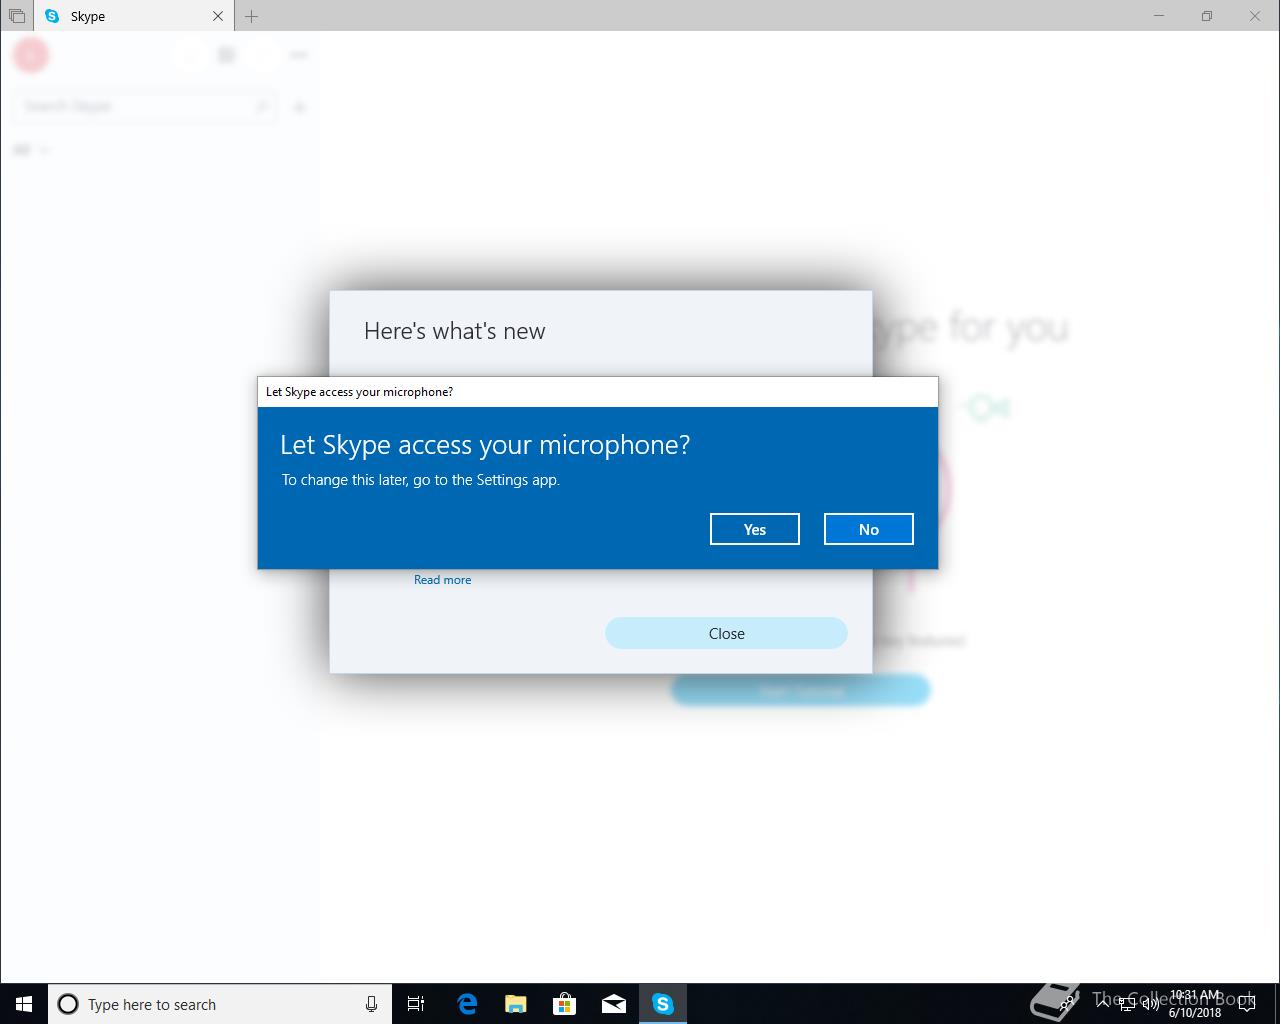Click blurred Skype button behind dialog

coord(801,690)
